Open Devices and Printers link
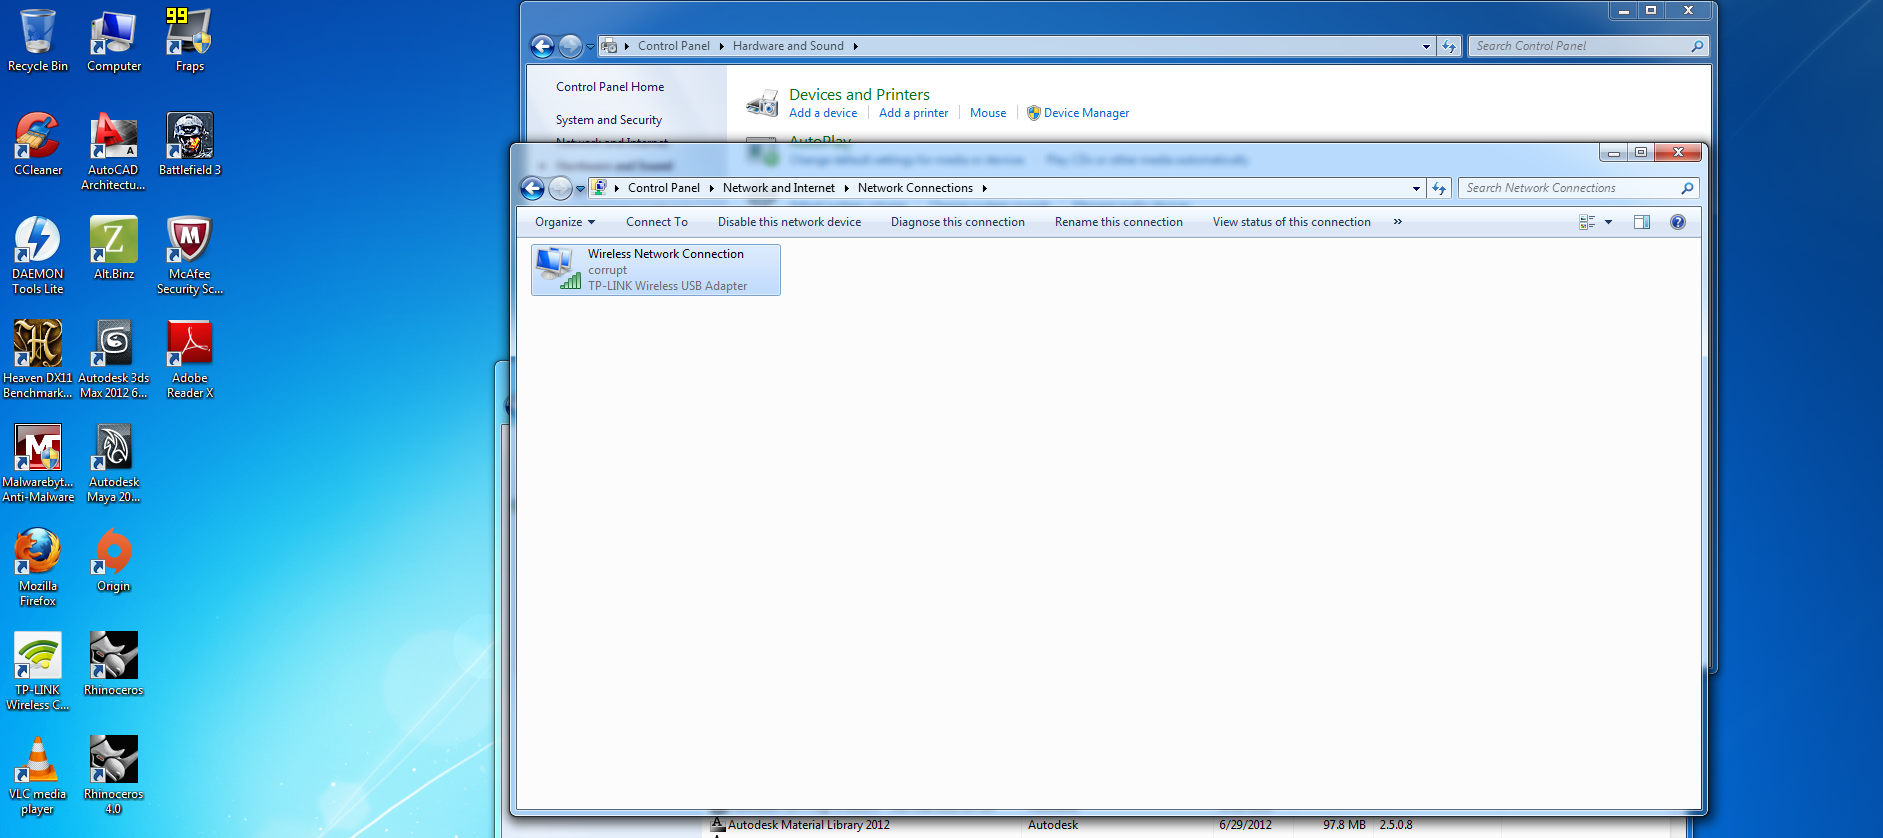This screenshot has height=838, width=1883. tap(859, 95)
